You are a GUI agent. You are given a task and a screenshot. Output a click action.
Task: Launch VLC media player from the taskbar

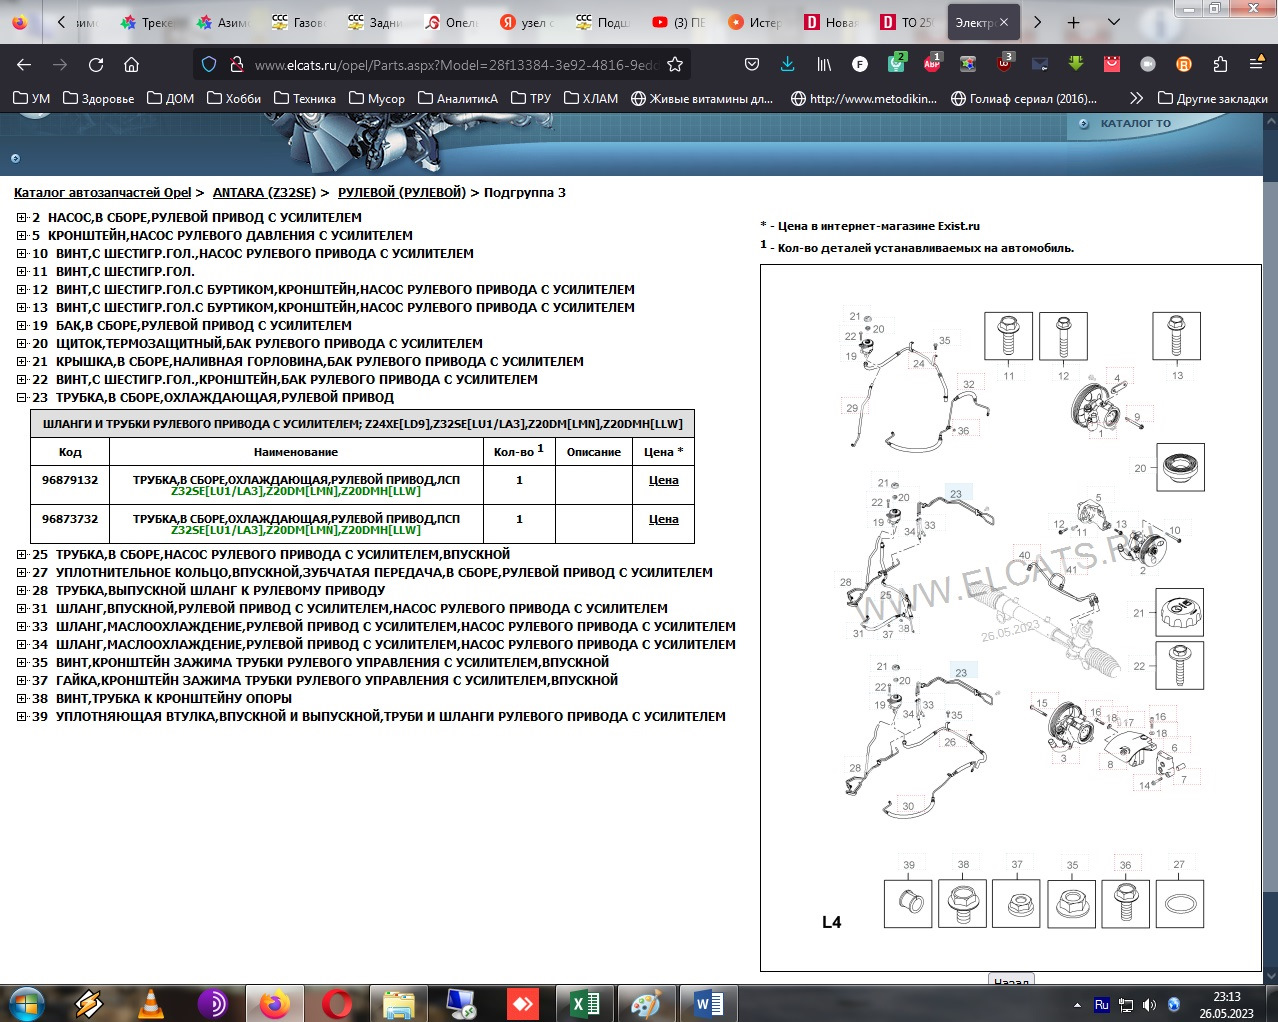(151, 1003)
